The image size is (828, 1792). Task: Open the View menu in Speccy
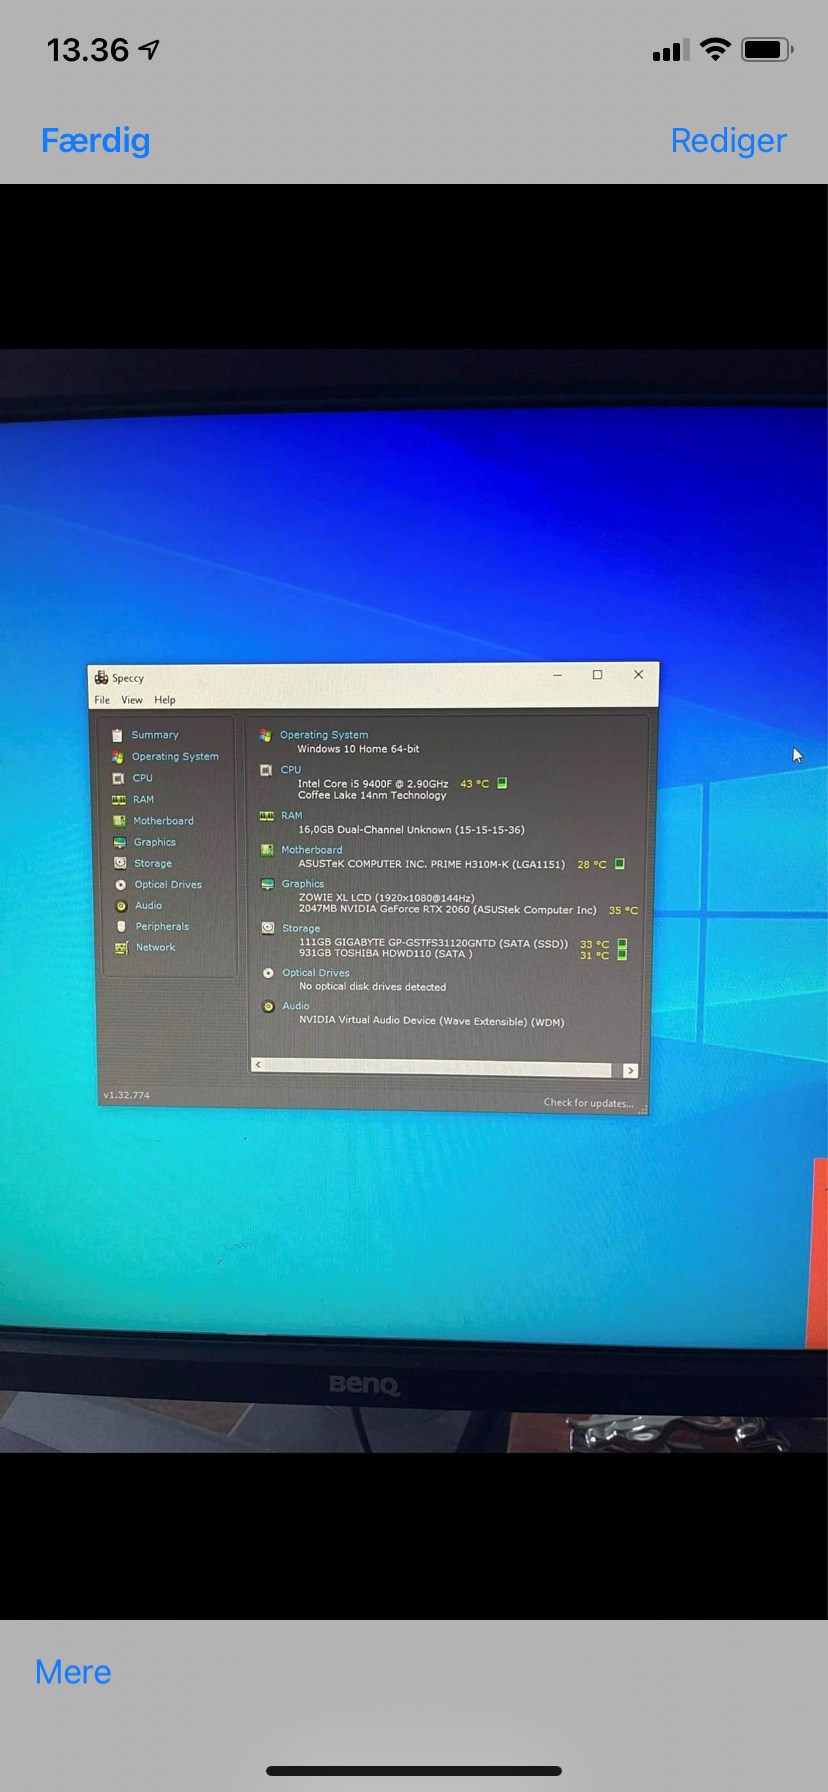[132, 700]
